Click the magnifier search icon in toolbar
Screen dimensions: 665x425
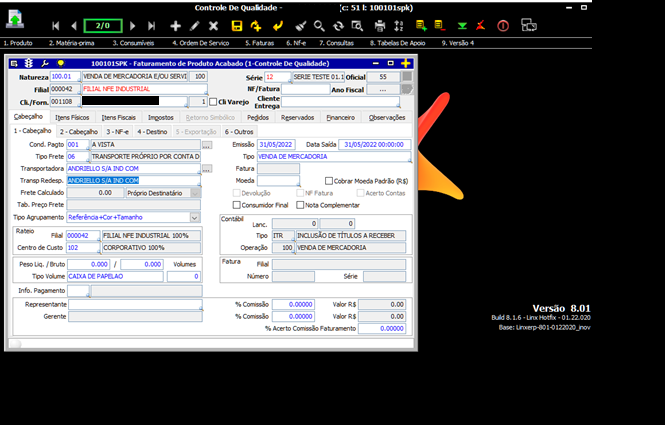(x=319, y=24)
